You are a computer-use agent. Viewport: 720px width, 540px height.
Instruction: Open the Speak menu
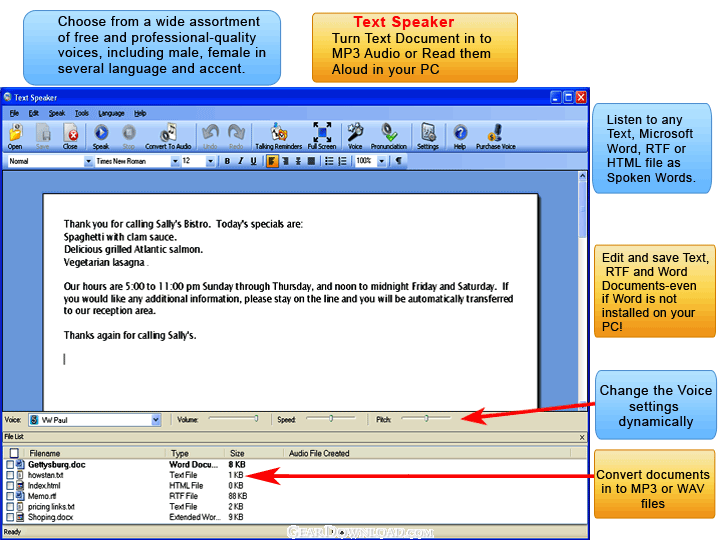coord(57,113)
